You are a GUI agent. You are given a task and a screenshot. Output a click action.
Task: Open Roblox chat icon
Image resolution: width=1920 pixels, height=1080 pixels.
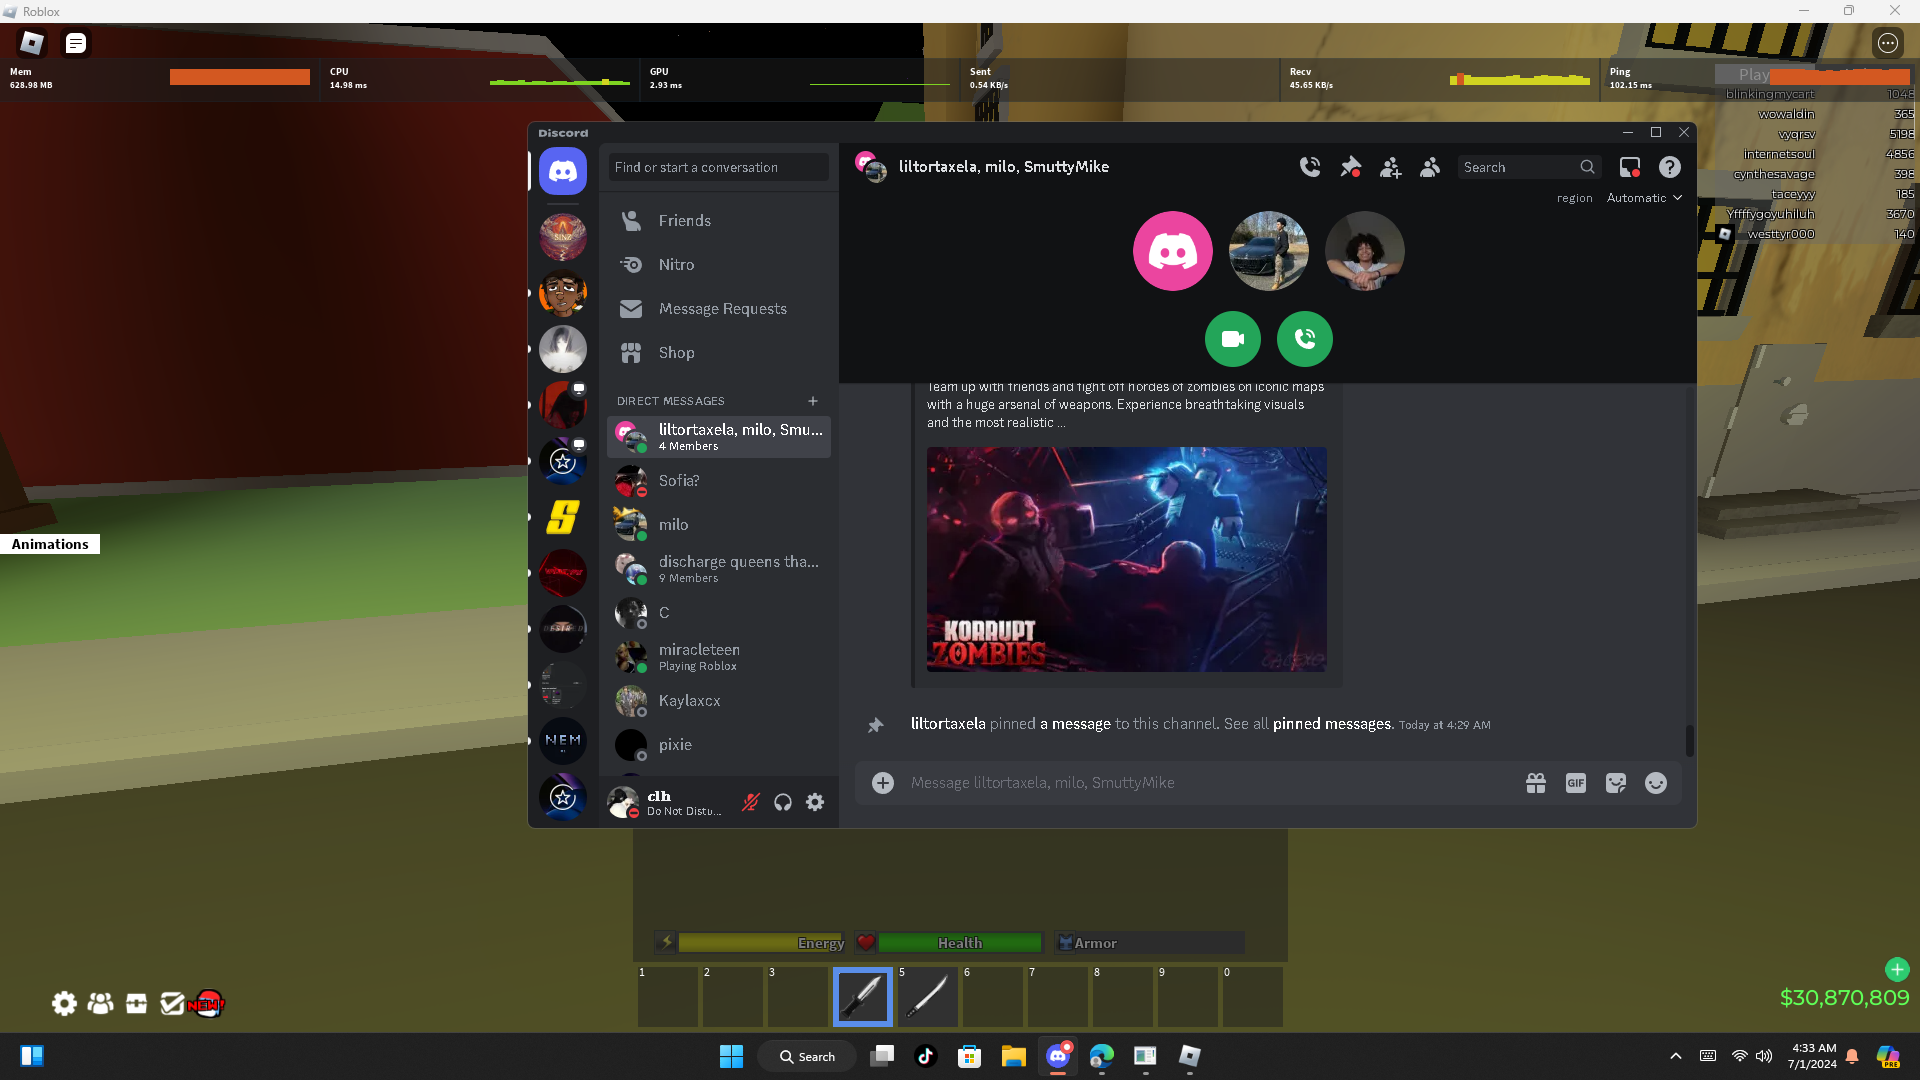point(76,43)
